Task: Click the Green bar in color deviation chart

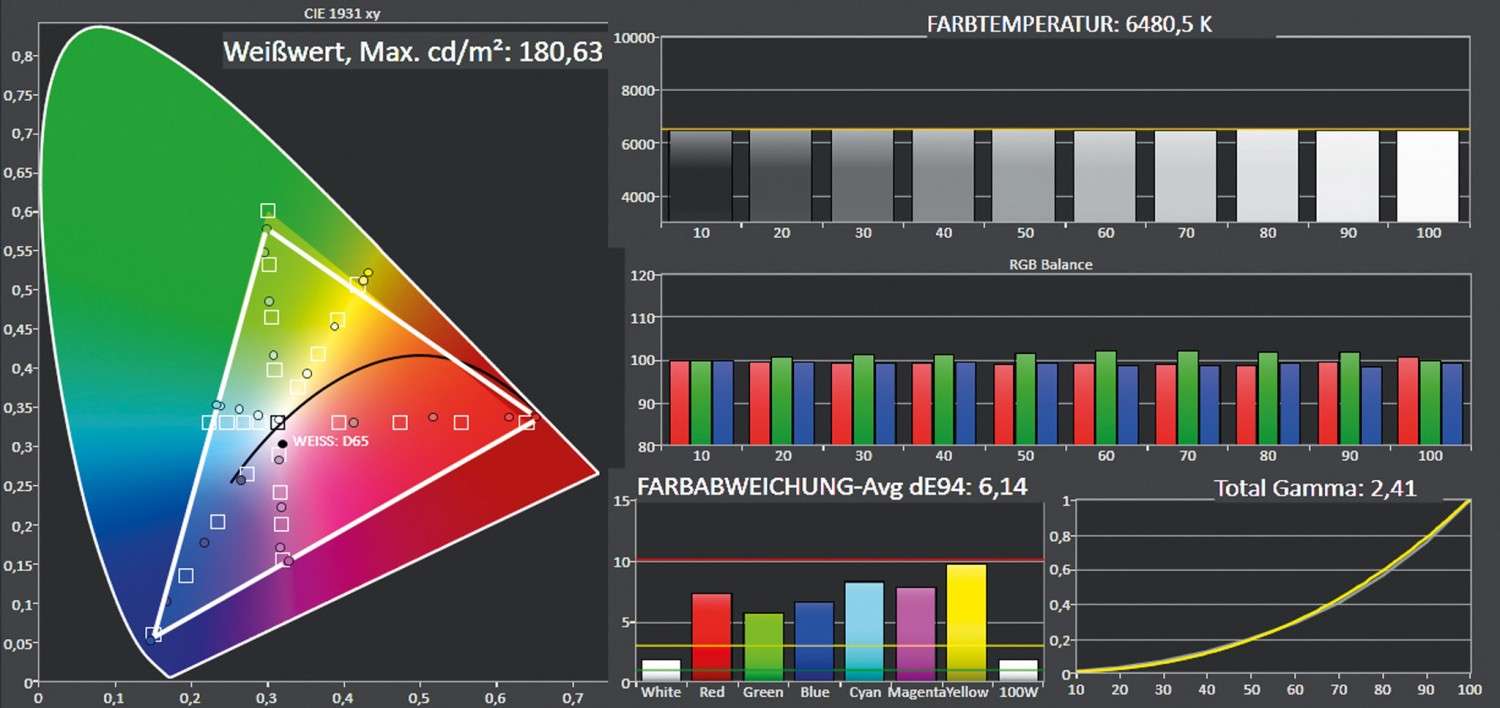Action: pyautogui.click(x=763, y=648)
